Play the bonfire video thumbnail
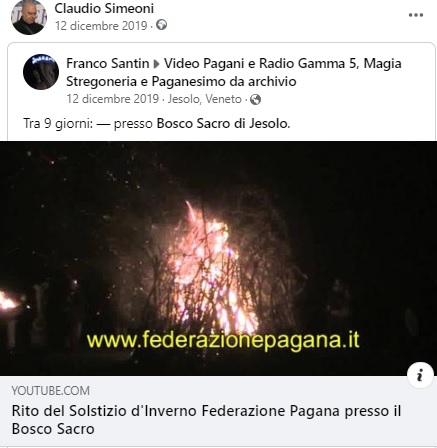Image resolution: width=437 pixels, height=448 pixels. (218, 258)
